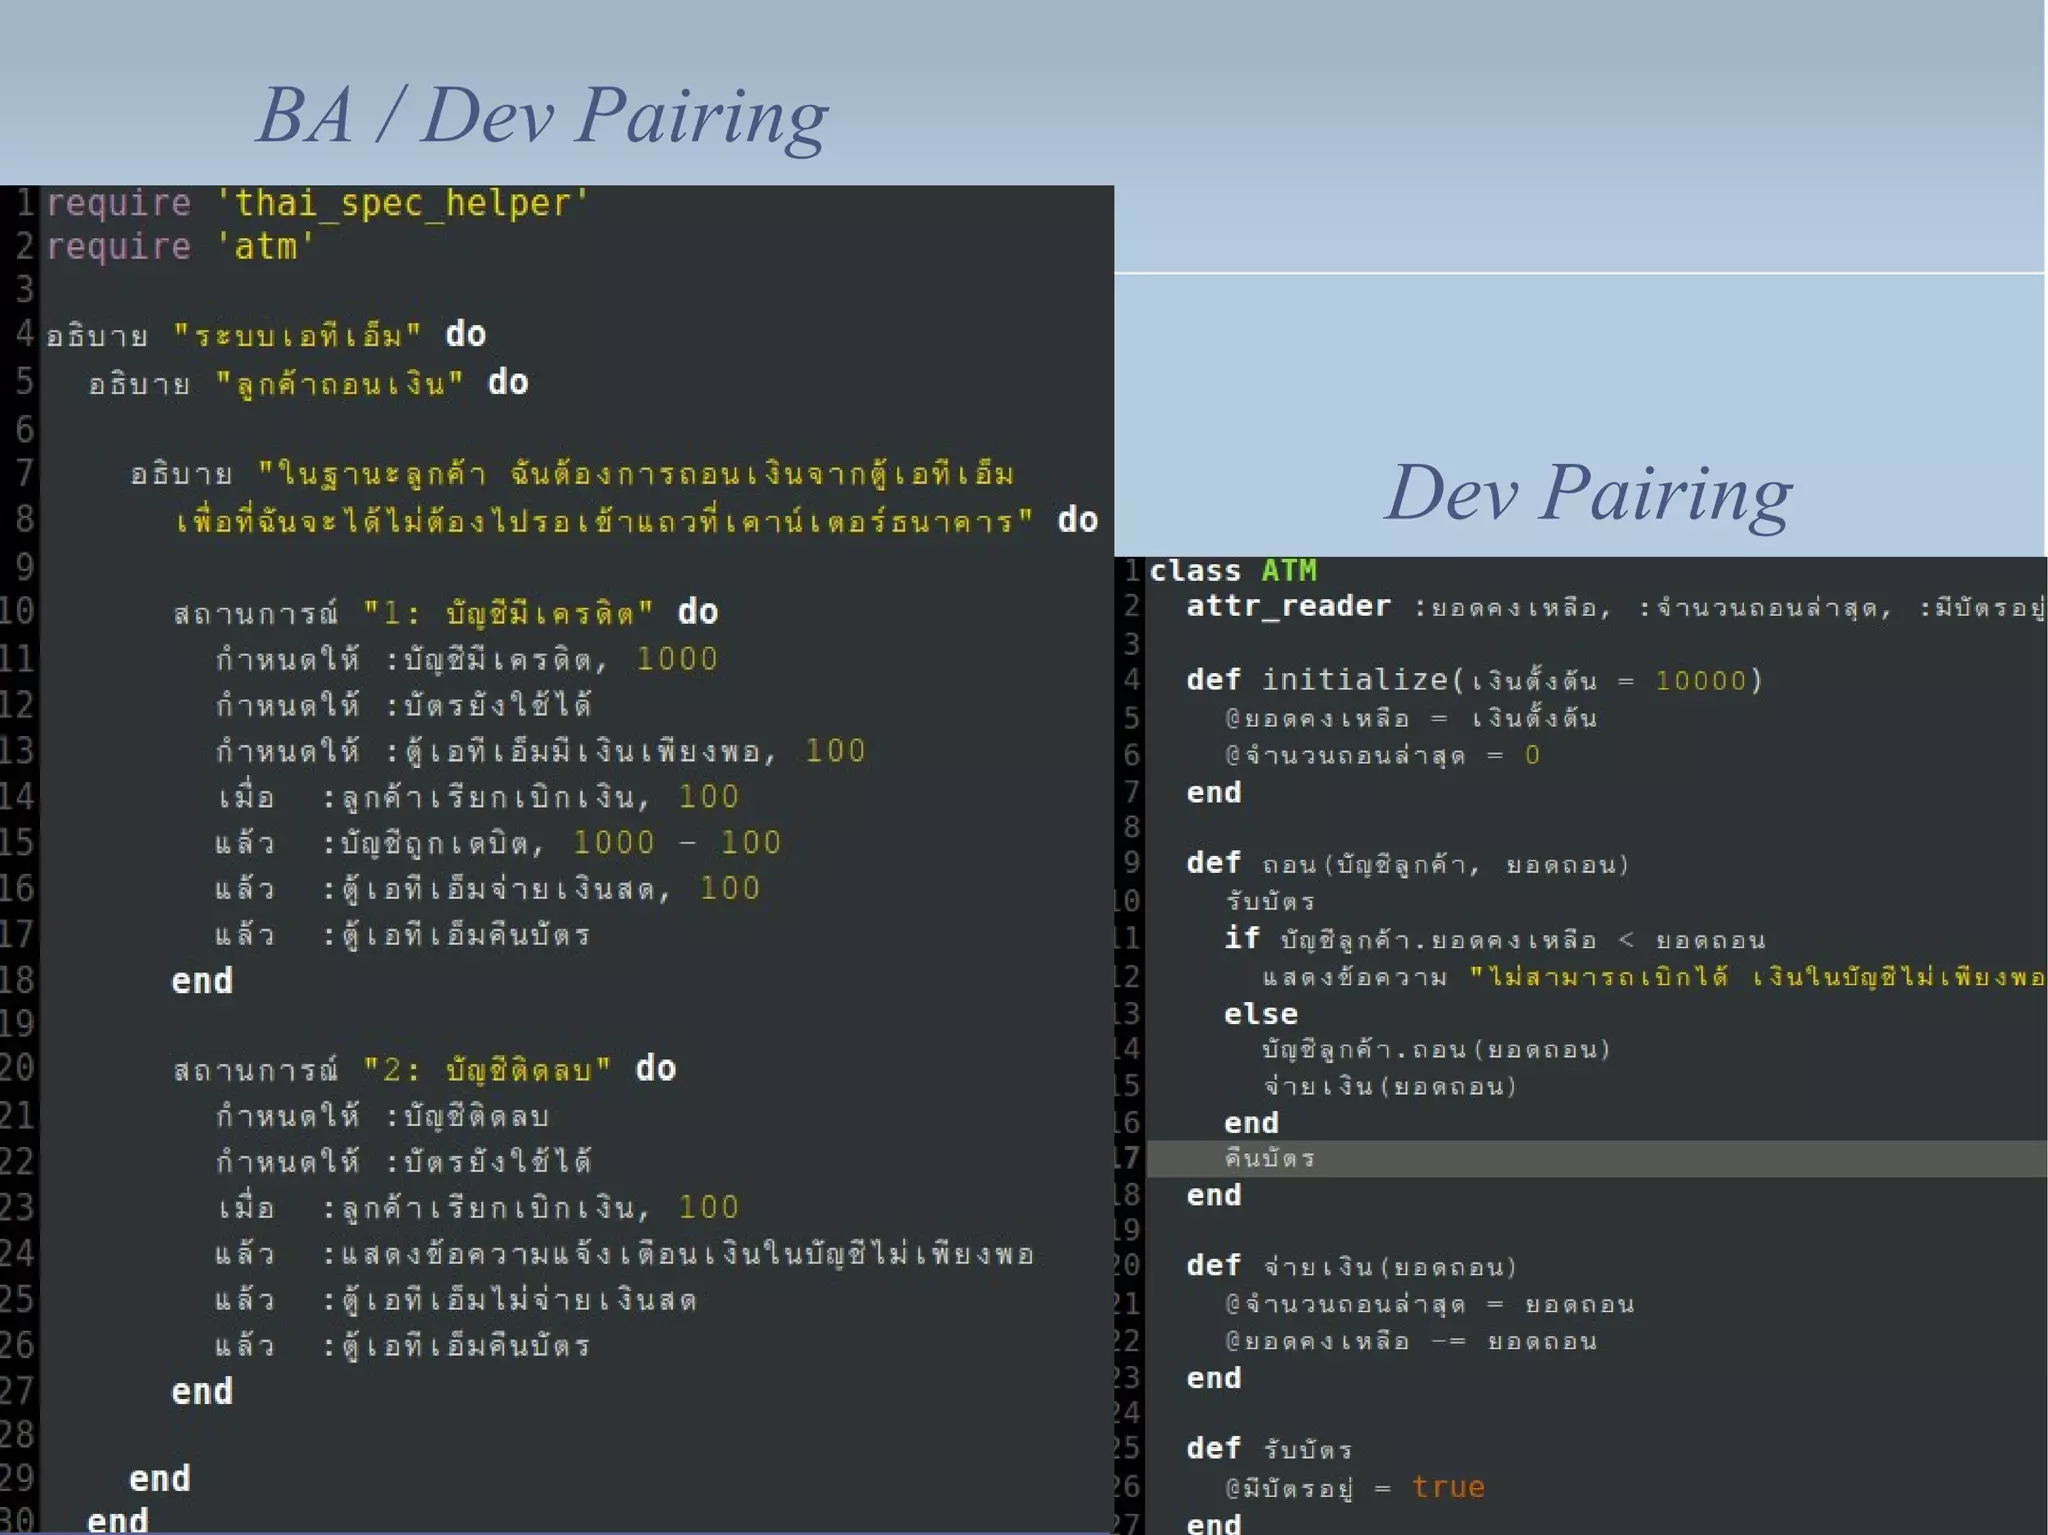Click ':แสดงข้อความแจ้งเตือนเงินในบัญชีไม่เพียงพอ' on line 24
Viewport: 2048px width, 1535px height.
tap(678, 1253)
